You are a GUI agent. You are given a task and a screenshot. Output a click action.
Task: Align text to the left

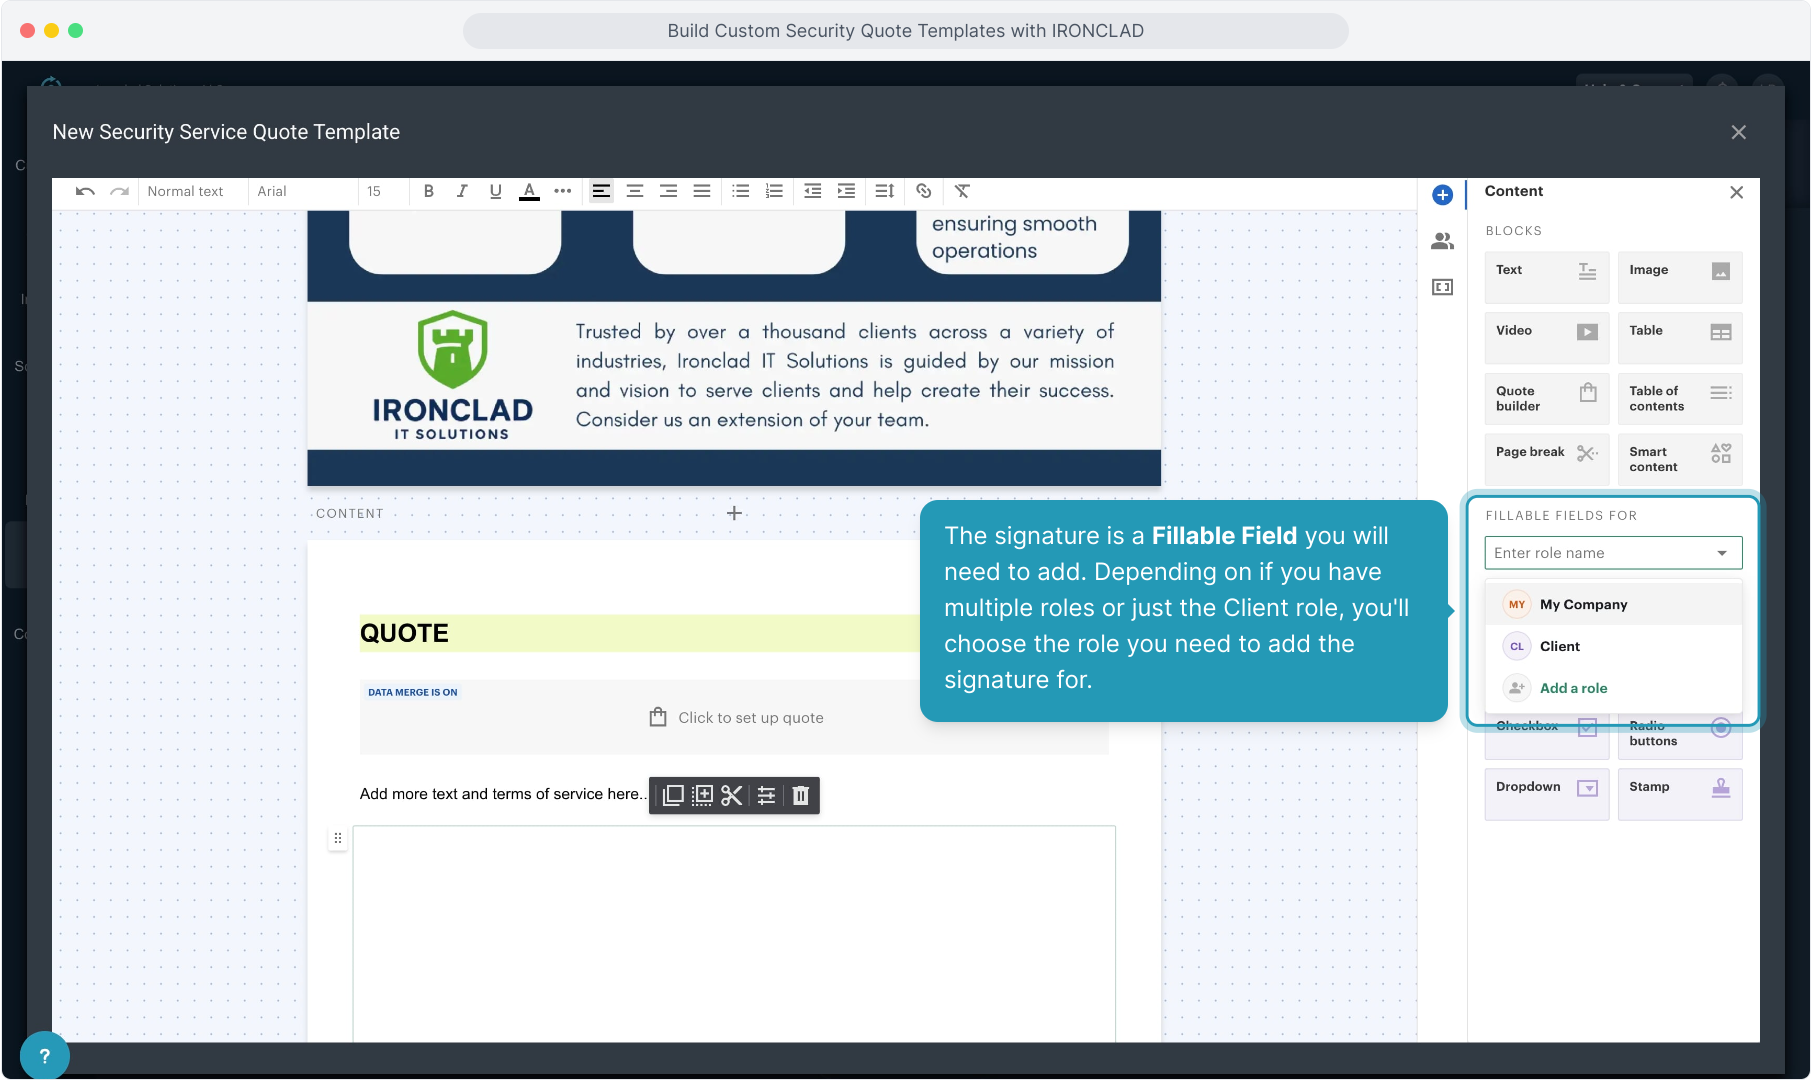(x=601, y=191)
